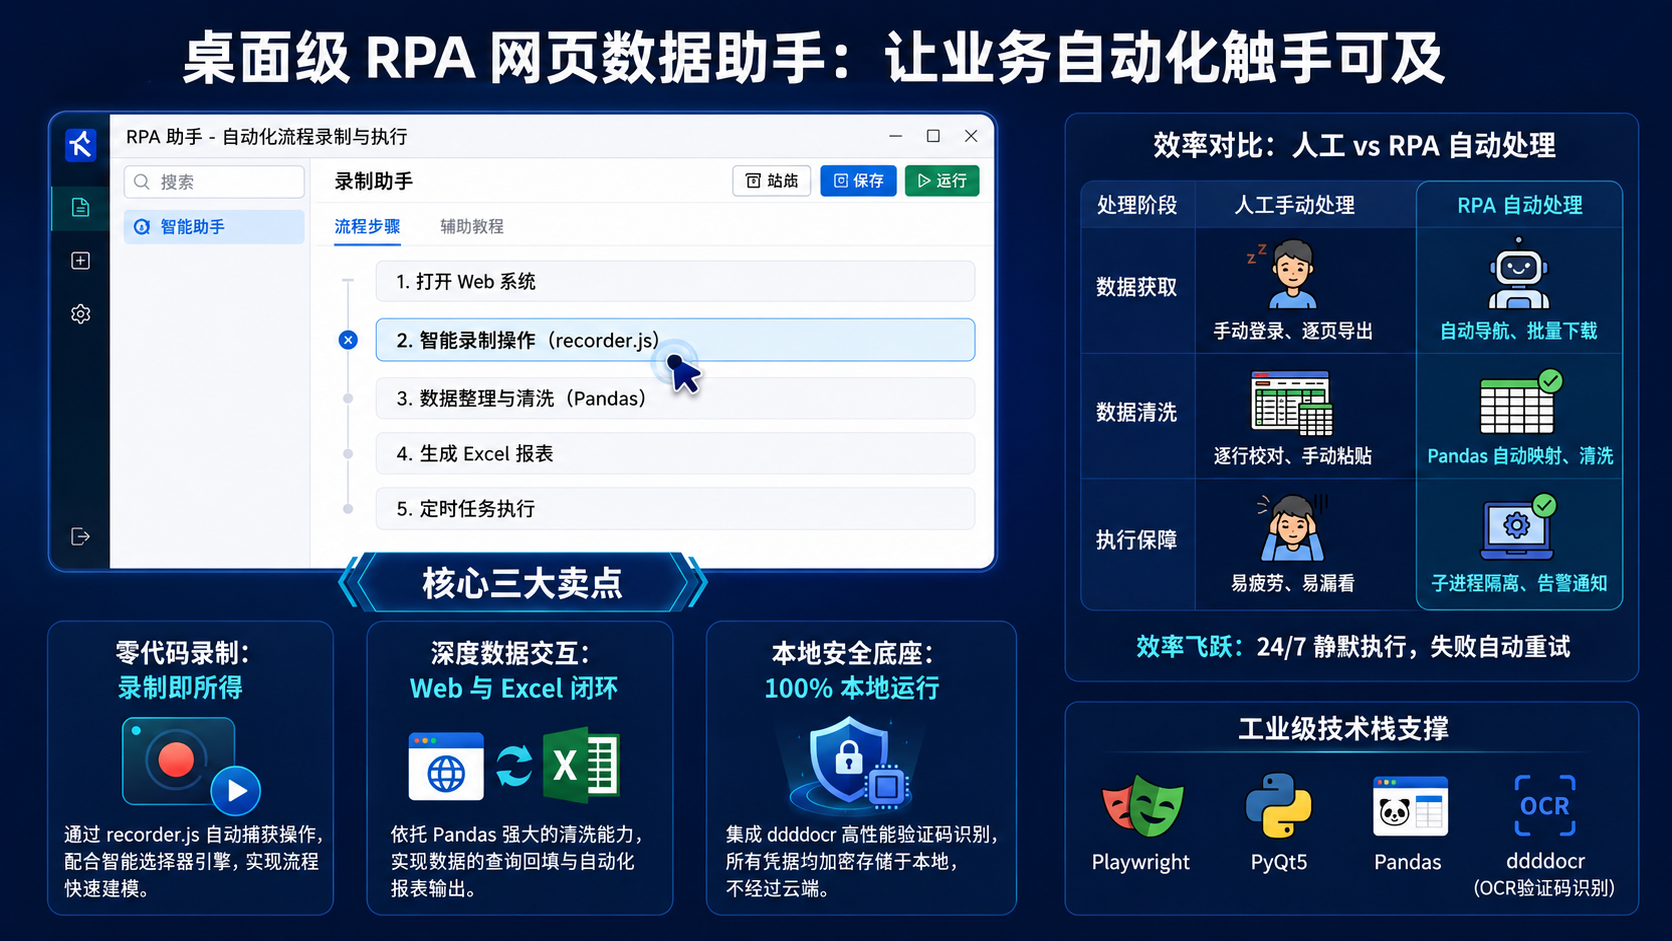Click the sync arrows icon
Screen dimensions: 1672x941
tap(514, 767)
